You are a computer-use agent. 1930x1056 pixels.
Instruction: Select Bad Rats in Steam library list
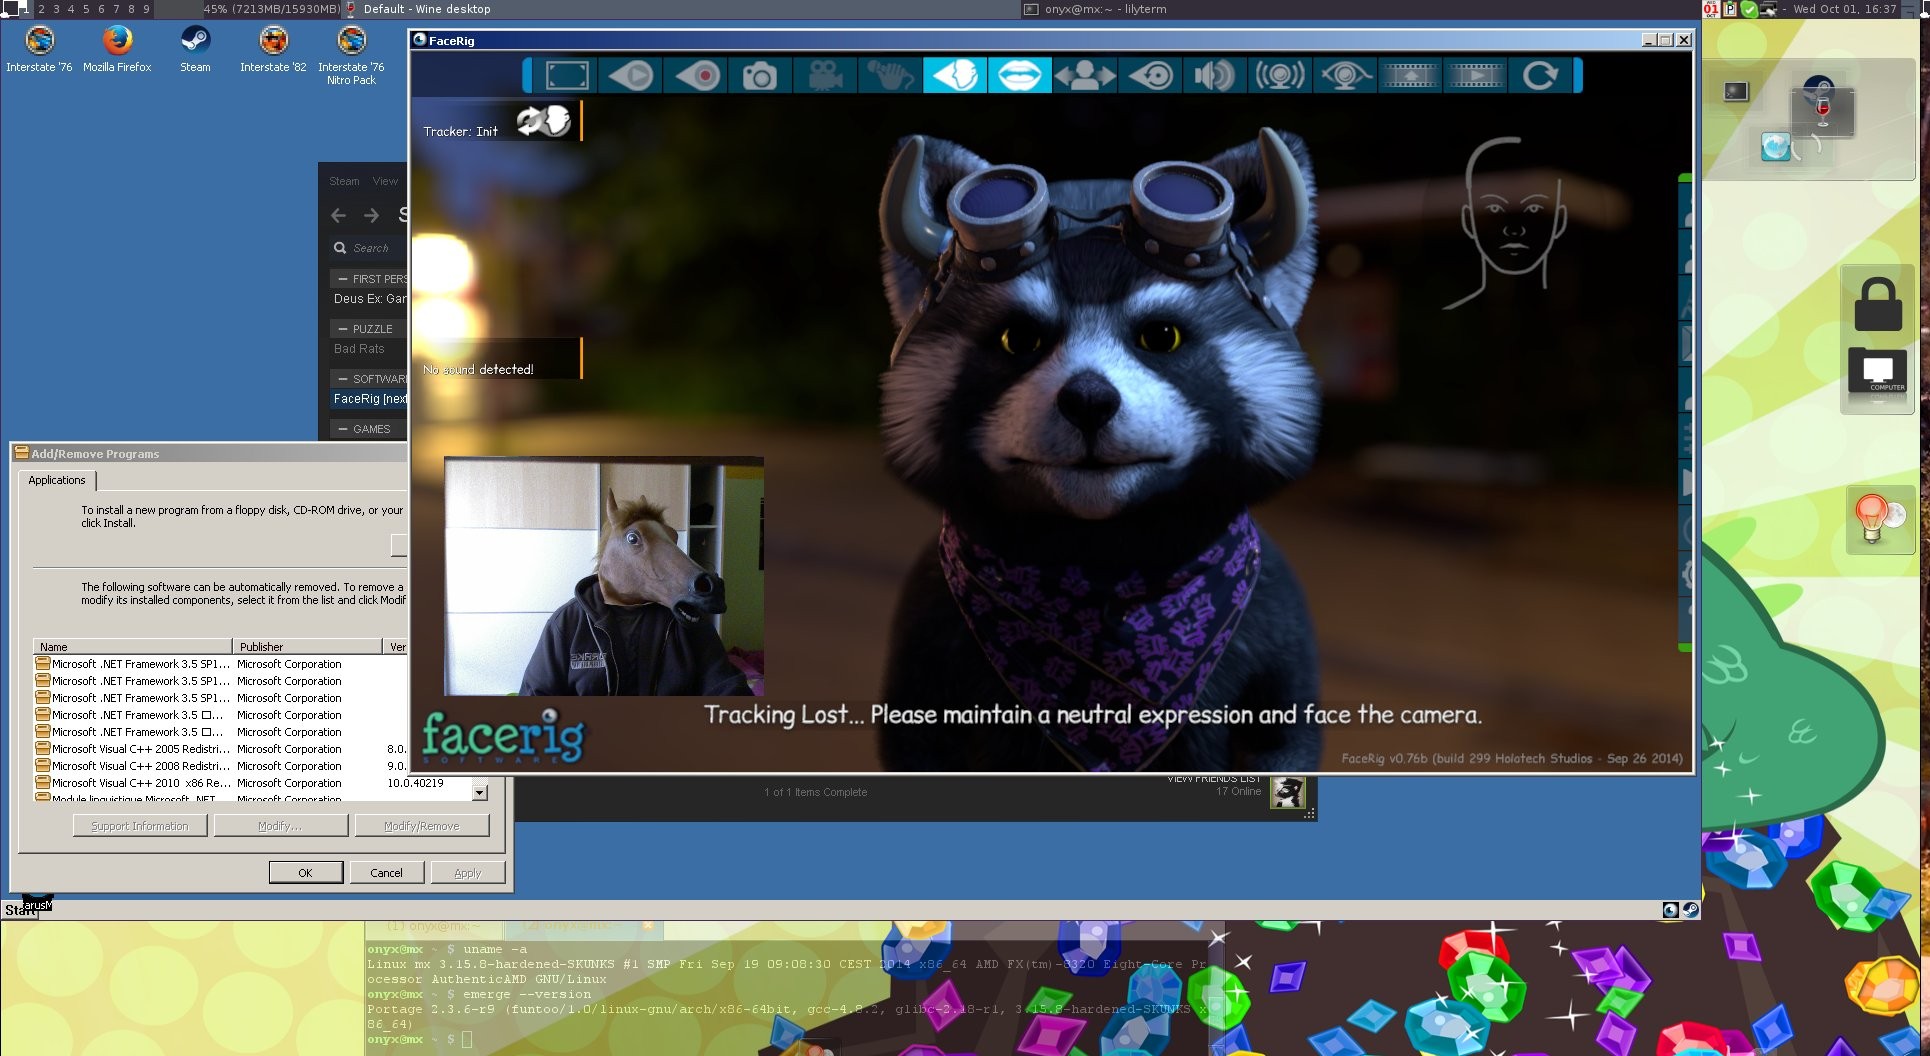[x=359, y=349]
